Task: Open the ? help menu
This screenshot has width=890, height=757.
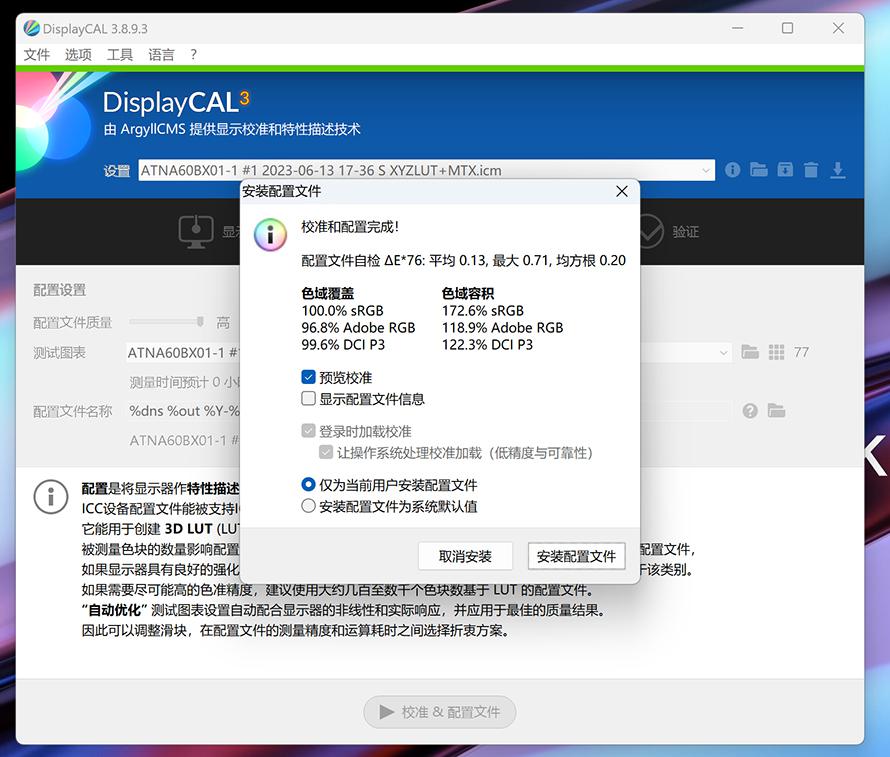Action: [194, 54]
